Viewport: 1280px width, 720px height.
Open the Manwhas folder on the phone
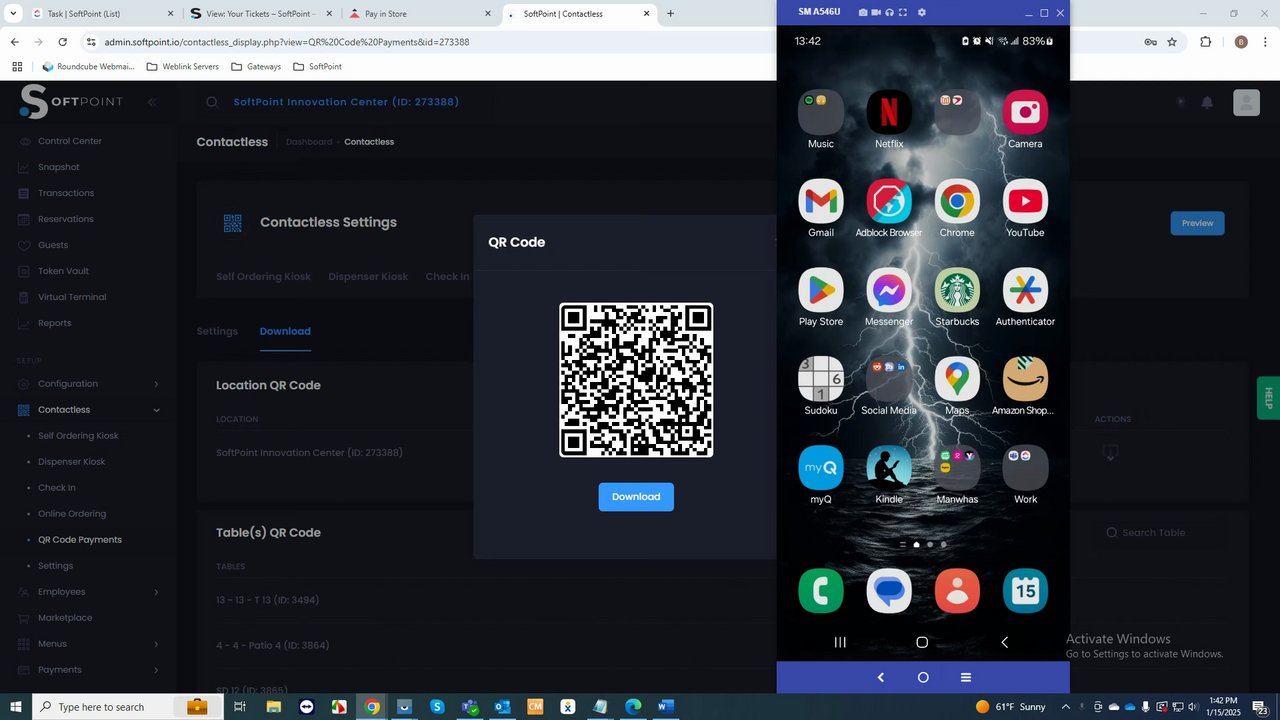tap(957, 468)
